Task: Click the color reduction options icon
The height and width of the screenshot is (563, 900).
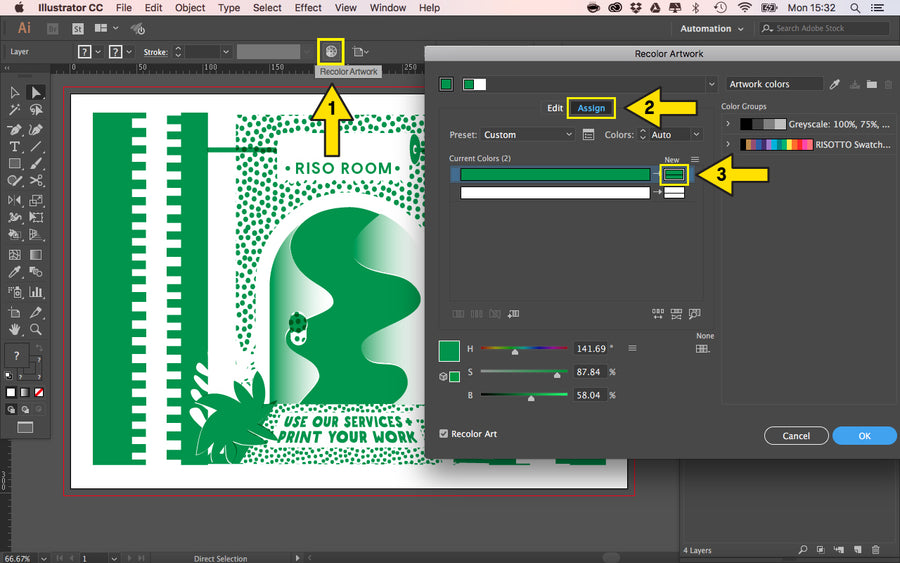Action: [588, 134]
